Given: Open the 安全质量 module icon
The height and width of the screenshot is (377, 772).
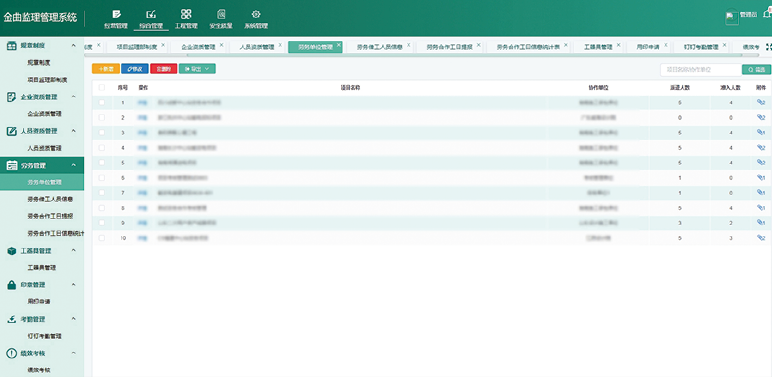Looking at the screenshot, I should 221,15.
